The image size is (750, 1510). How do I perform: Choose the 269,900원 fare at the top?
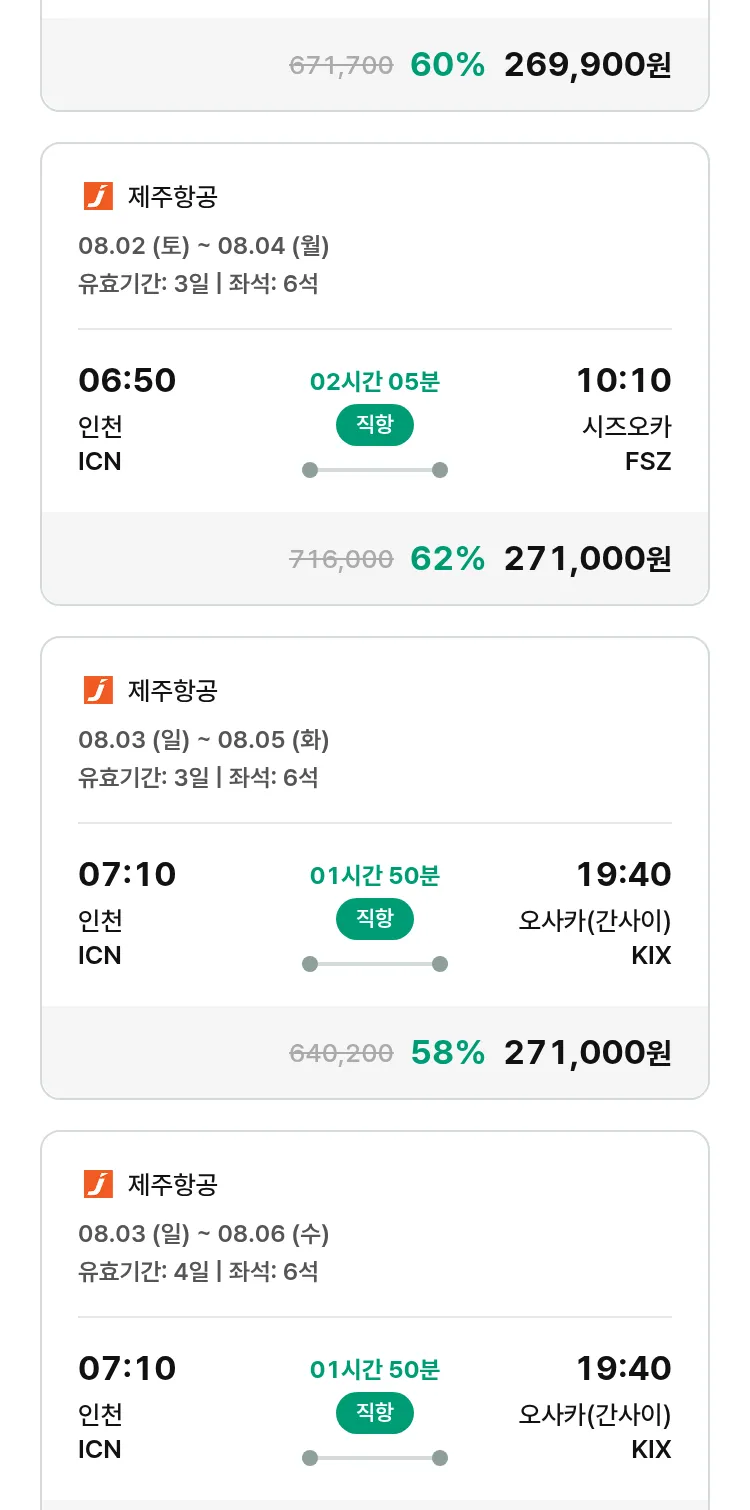[x=587, y=65]
